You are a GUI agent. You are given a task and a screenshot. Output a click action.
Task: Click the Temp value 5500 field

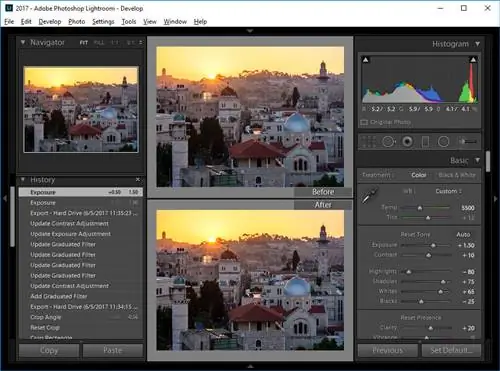click(468, 208)
